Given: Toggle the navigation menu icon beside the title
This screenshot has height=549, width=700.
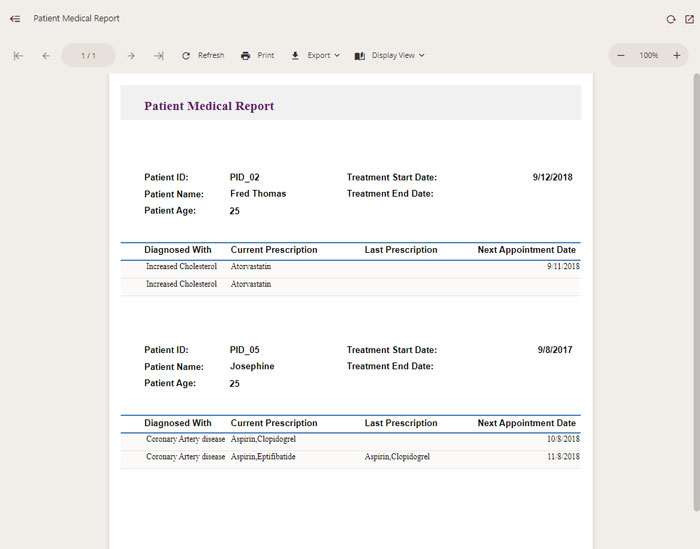Looking at the screenshot, I should [15, 19].
